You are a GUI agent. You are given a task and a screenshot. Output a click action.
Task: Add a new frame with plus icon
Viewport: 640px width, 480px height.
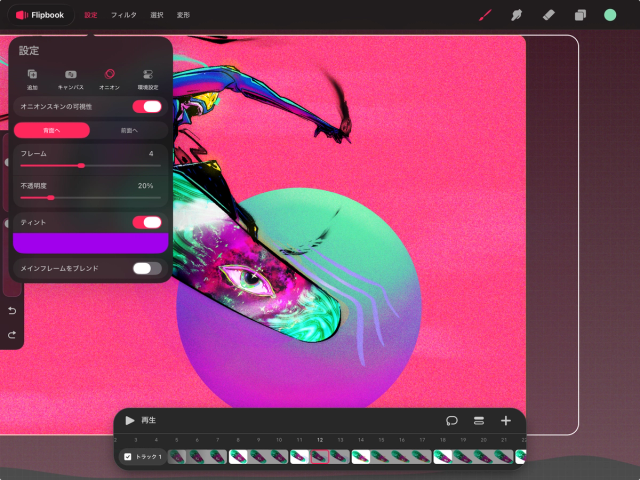(x=506, y=420)
